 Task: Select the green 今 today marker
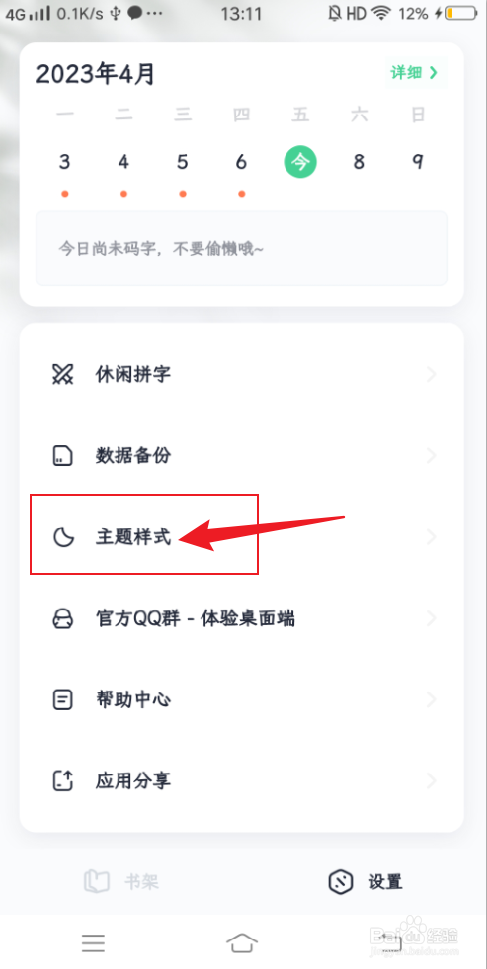[300, 162]
